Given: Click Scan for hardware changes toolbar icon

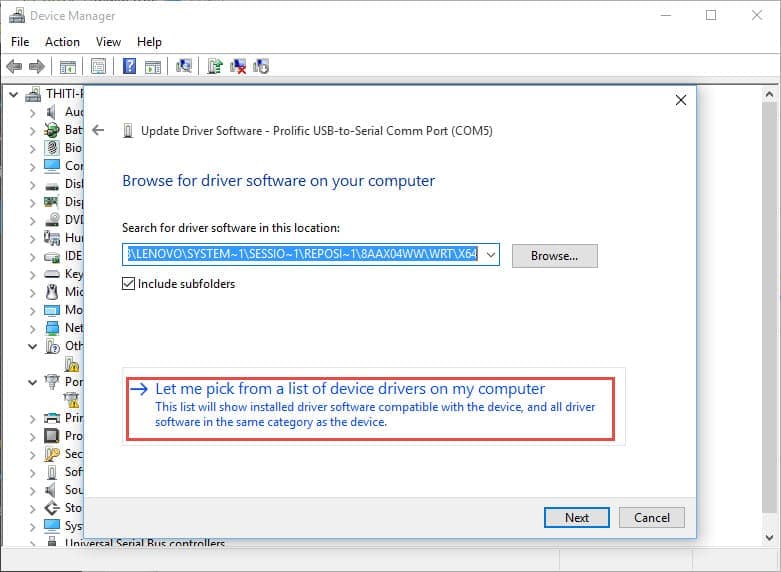Looking at the screenshot, I should [x=184, y=67].
